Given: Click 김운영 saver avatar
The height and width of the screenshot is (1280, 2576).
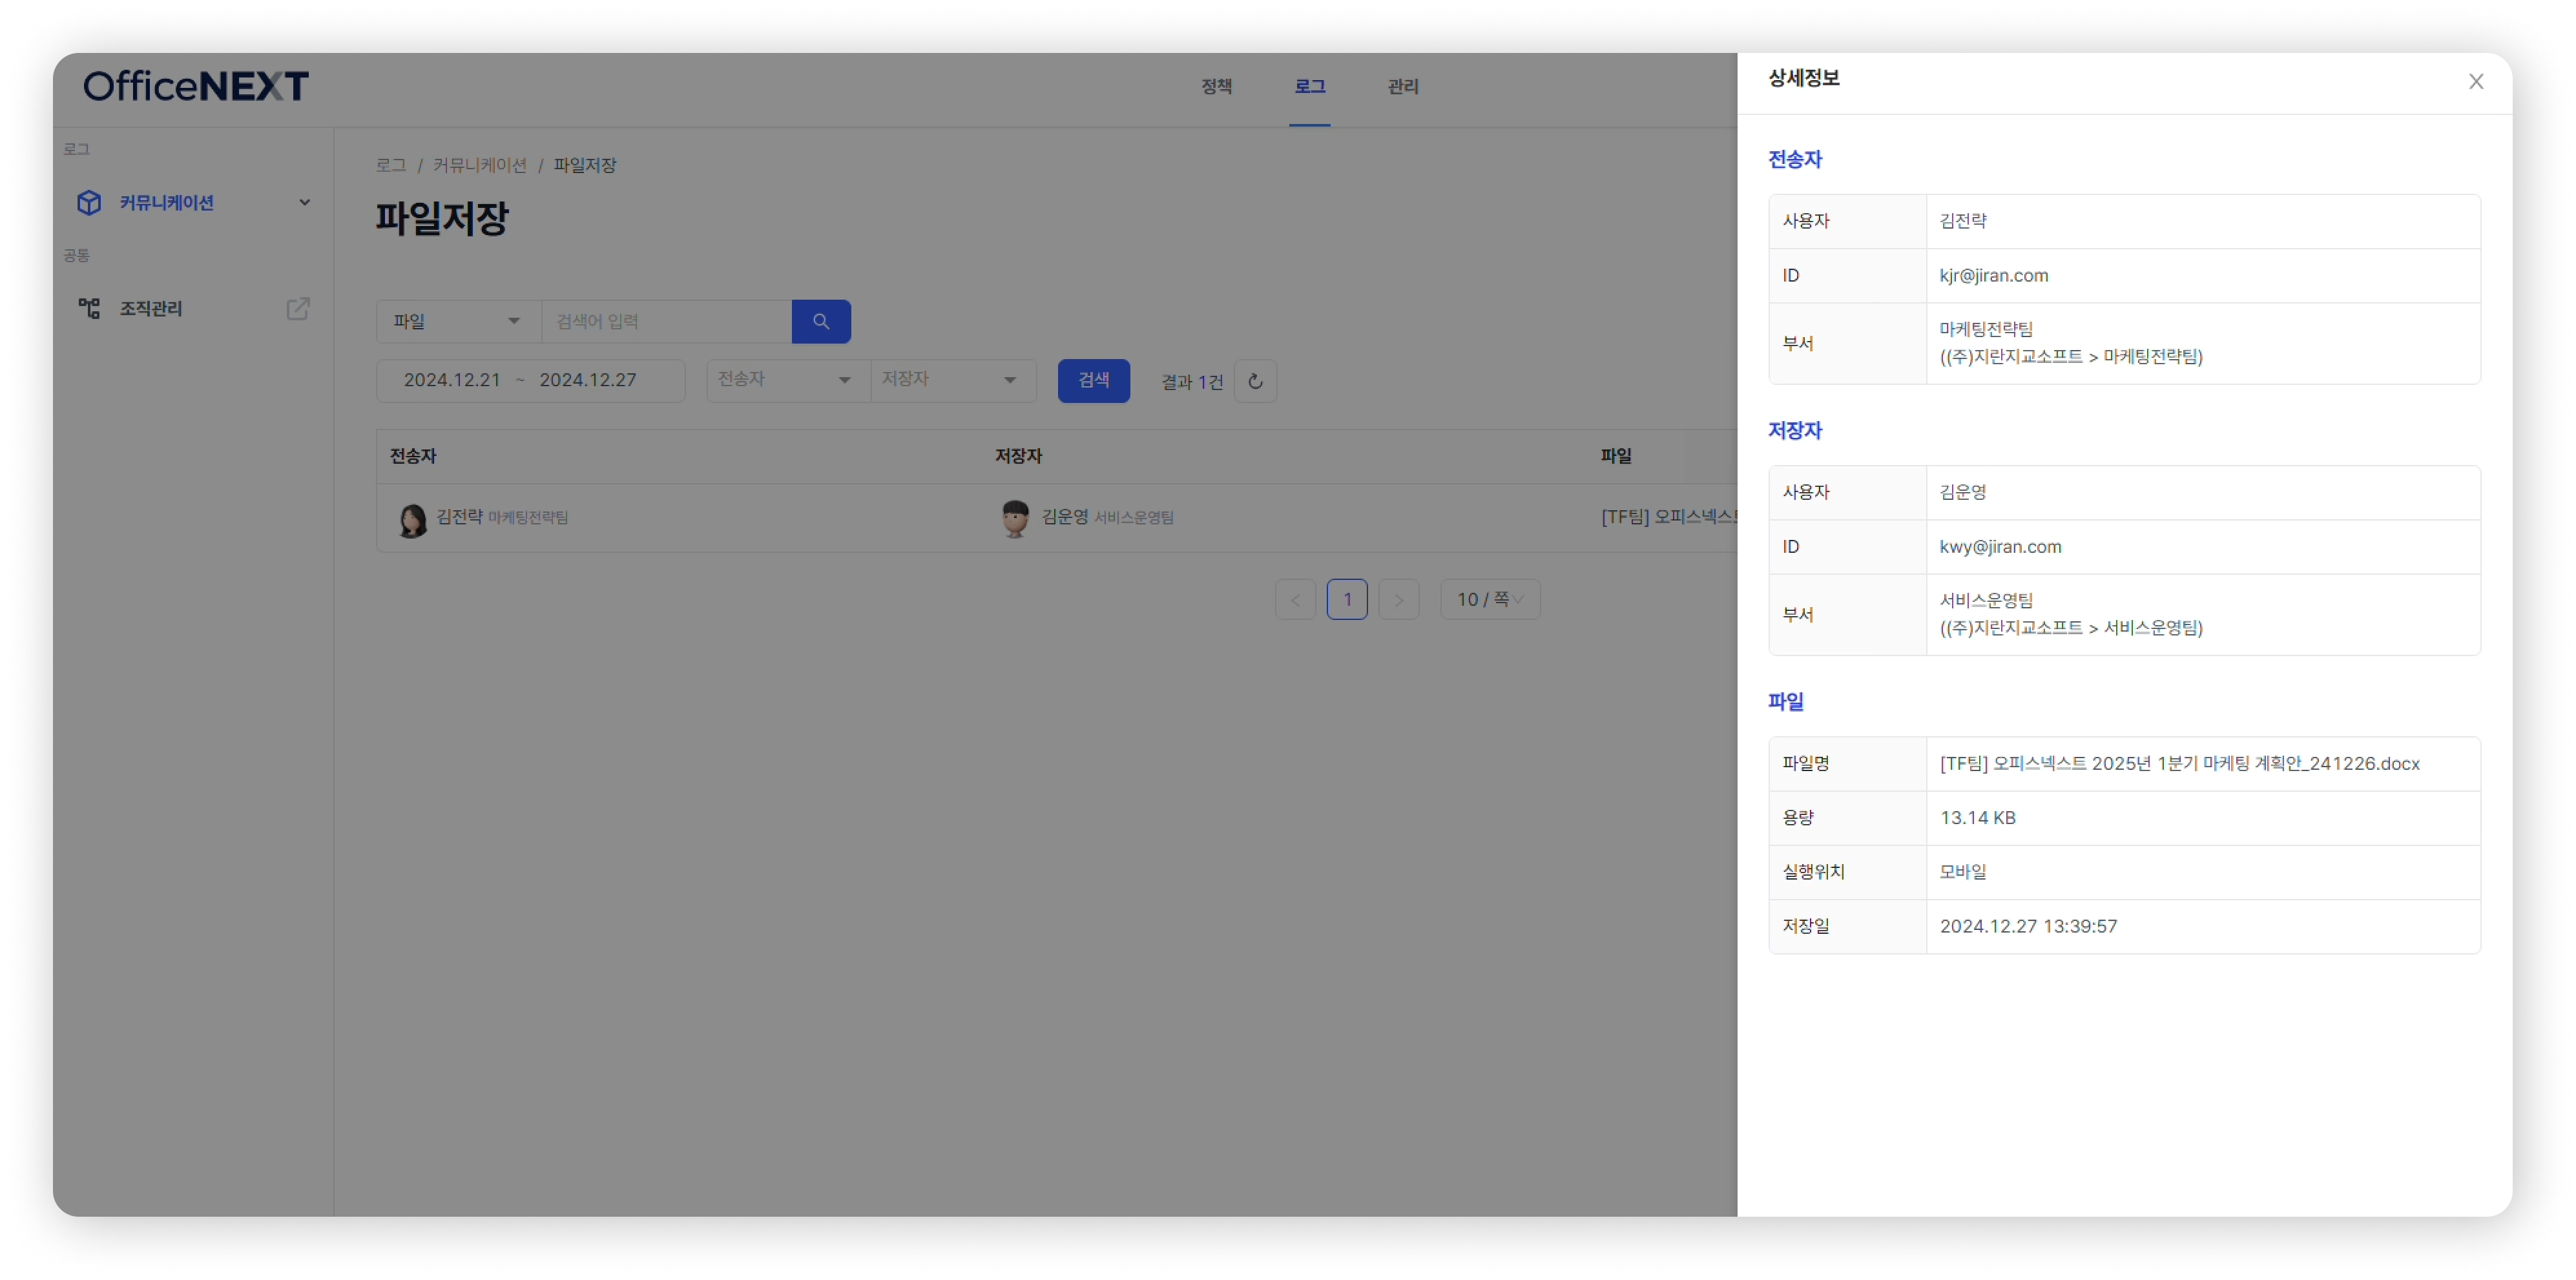Looking at the screenshot, I should pyautogui.click(x=1014, y=519).
